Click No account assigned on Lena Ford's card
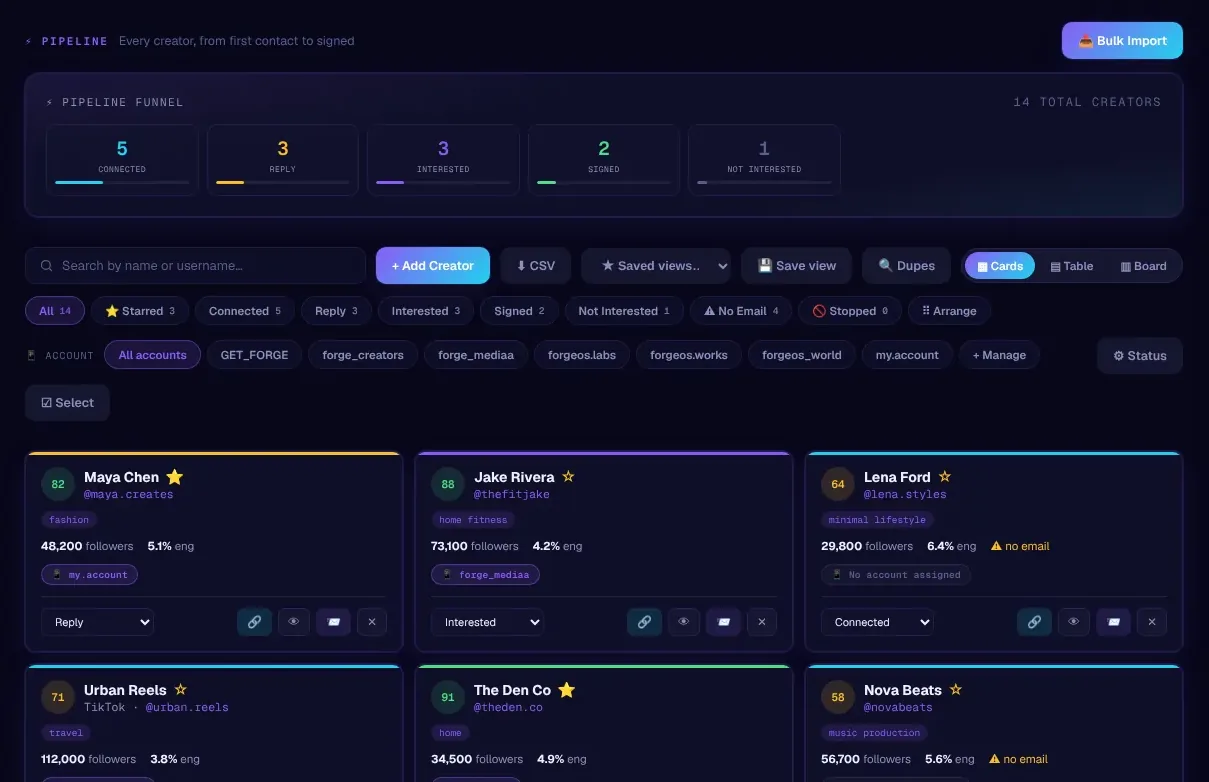Viewport: 1209px width, 782px height. pos(895,575)
